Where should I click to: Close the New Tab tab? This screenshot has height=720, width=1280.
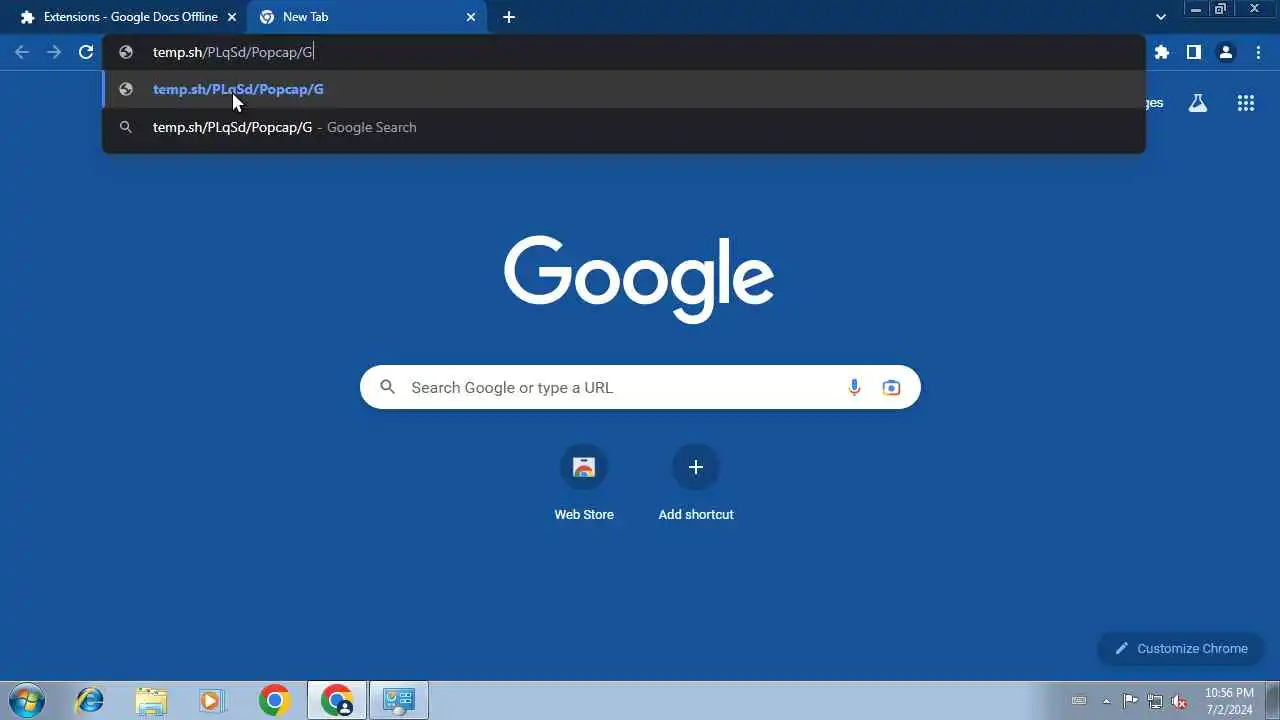471,17
